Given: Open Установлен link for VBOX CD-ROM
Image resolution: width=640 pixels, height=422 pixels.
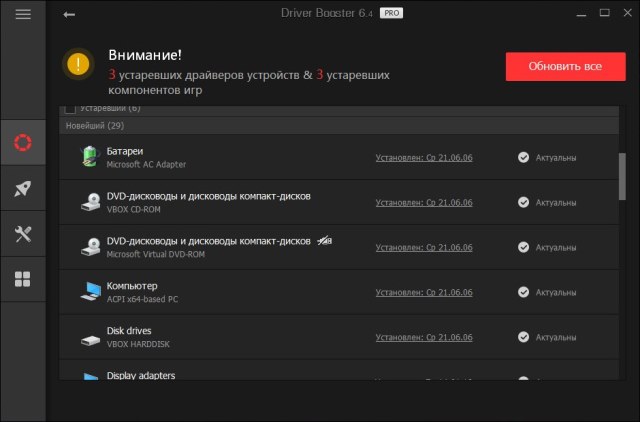Looking at the screenshot, I should click(x=423, y=202).
